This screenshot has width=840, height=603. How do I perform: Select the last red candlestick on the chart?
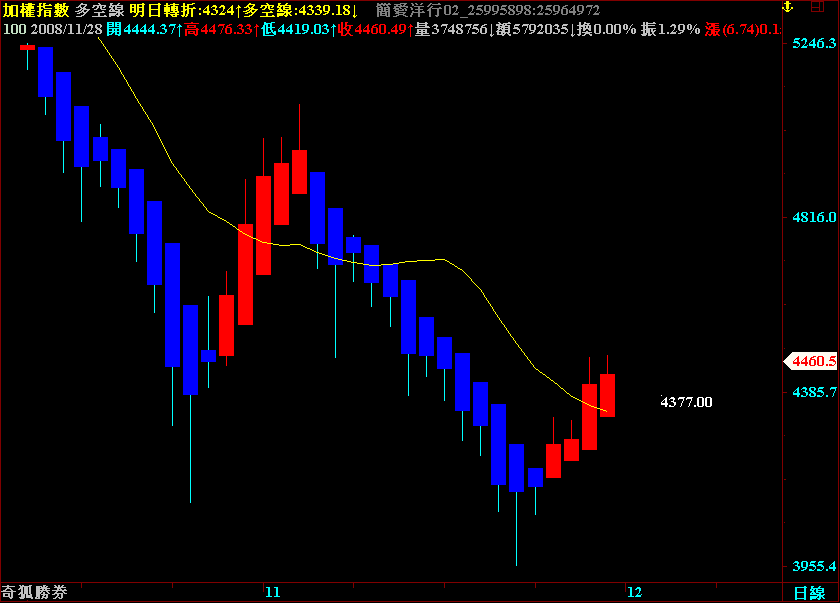click(607, 395)
